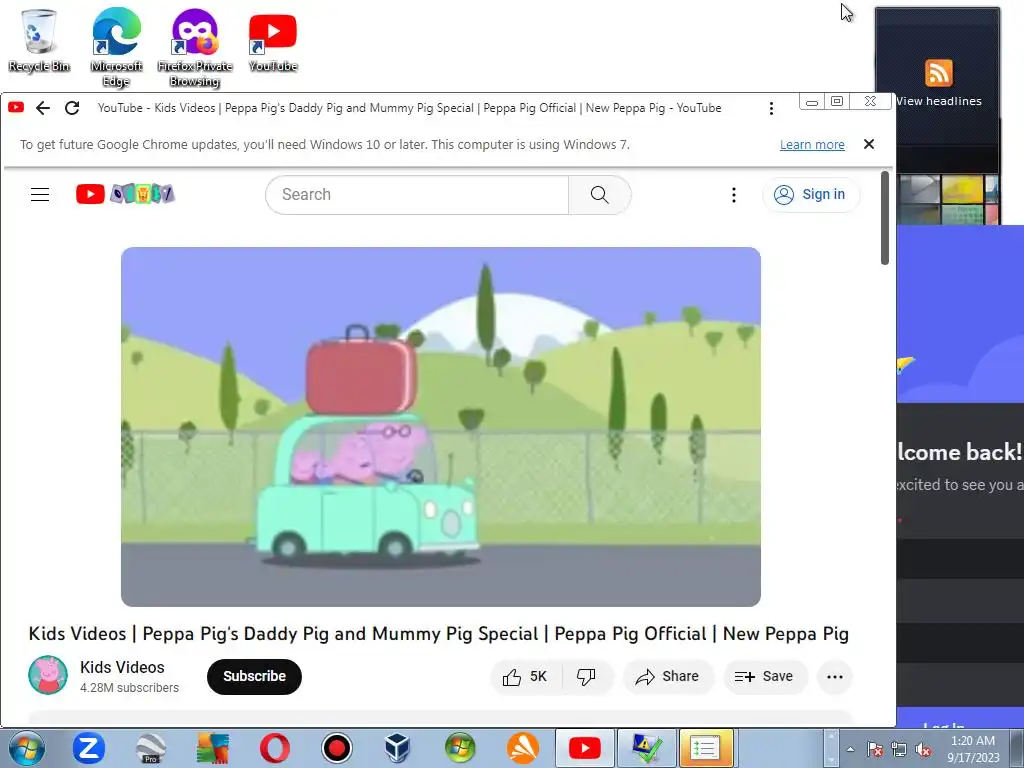1024x768 pixels.
Task: Open the Google Earth Pro taskbar icon
Action: (x=151, y=748)
